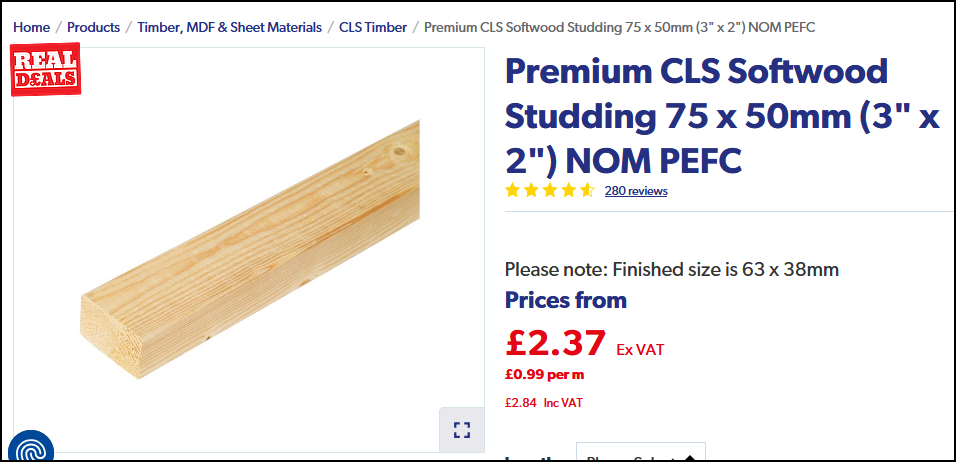The height and width of the screenshot is (462, 956).
Task: Navigate to Timber, MDF & Sheet Materials
Action: pos(230,27)
